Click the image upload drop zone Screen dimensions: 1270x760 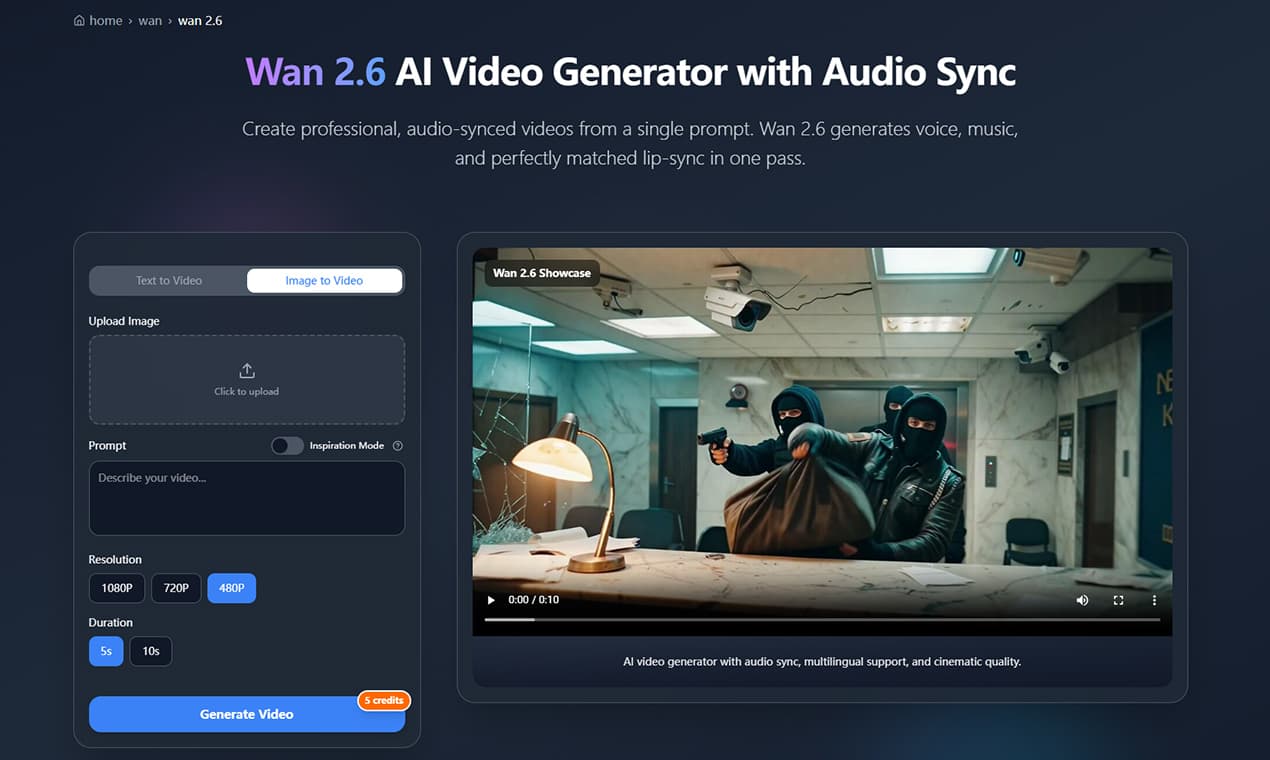(x=246, y=380)
